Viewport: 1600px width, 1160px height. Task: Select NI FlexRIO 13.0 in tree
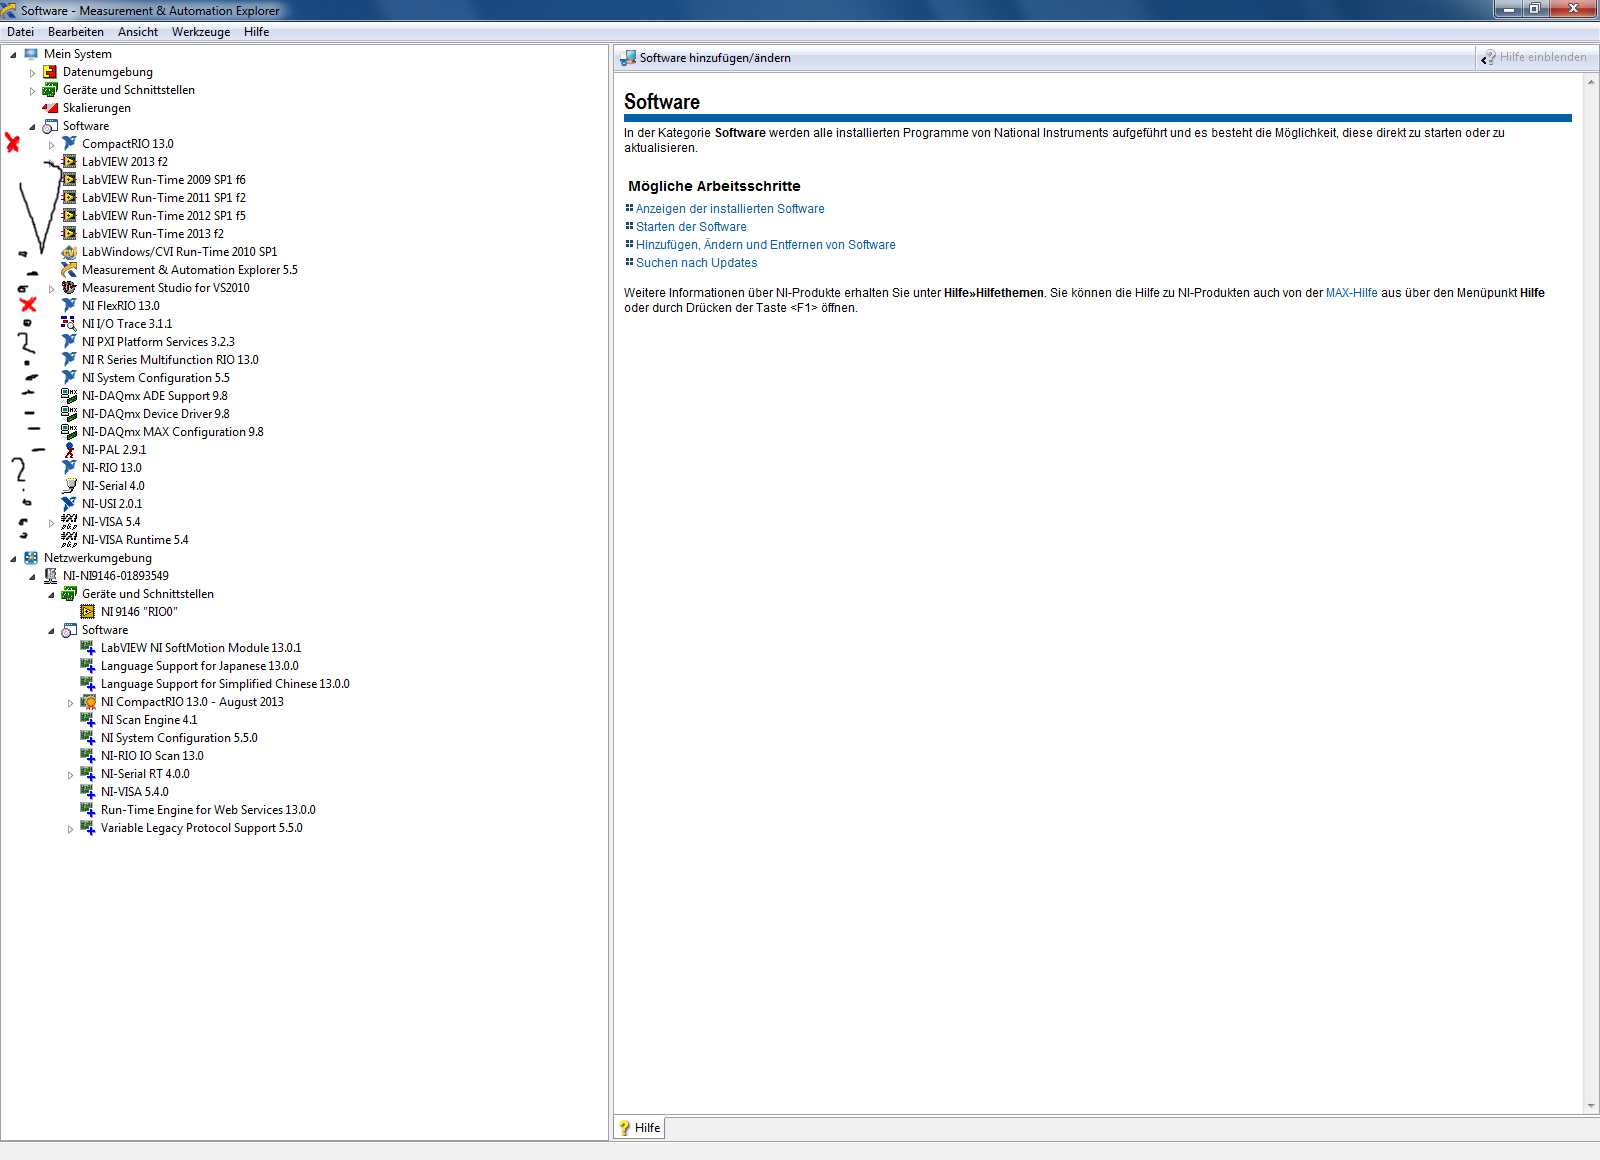[120, 306]
